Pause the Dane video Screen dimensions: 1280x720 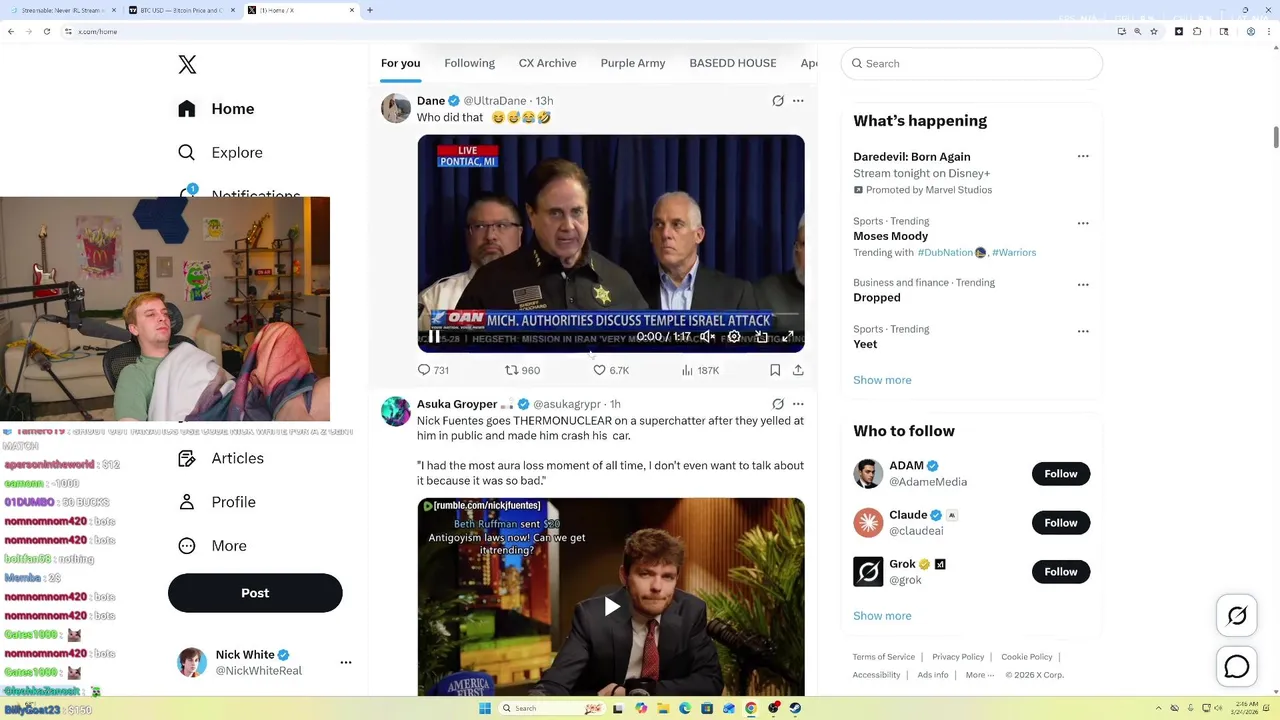pyautogui.click(x=433, y=337)
